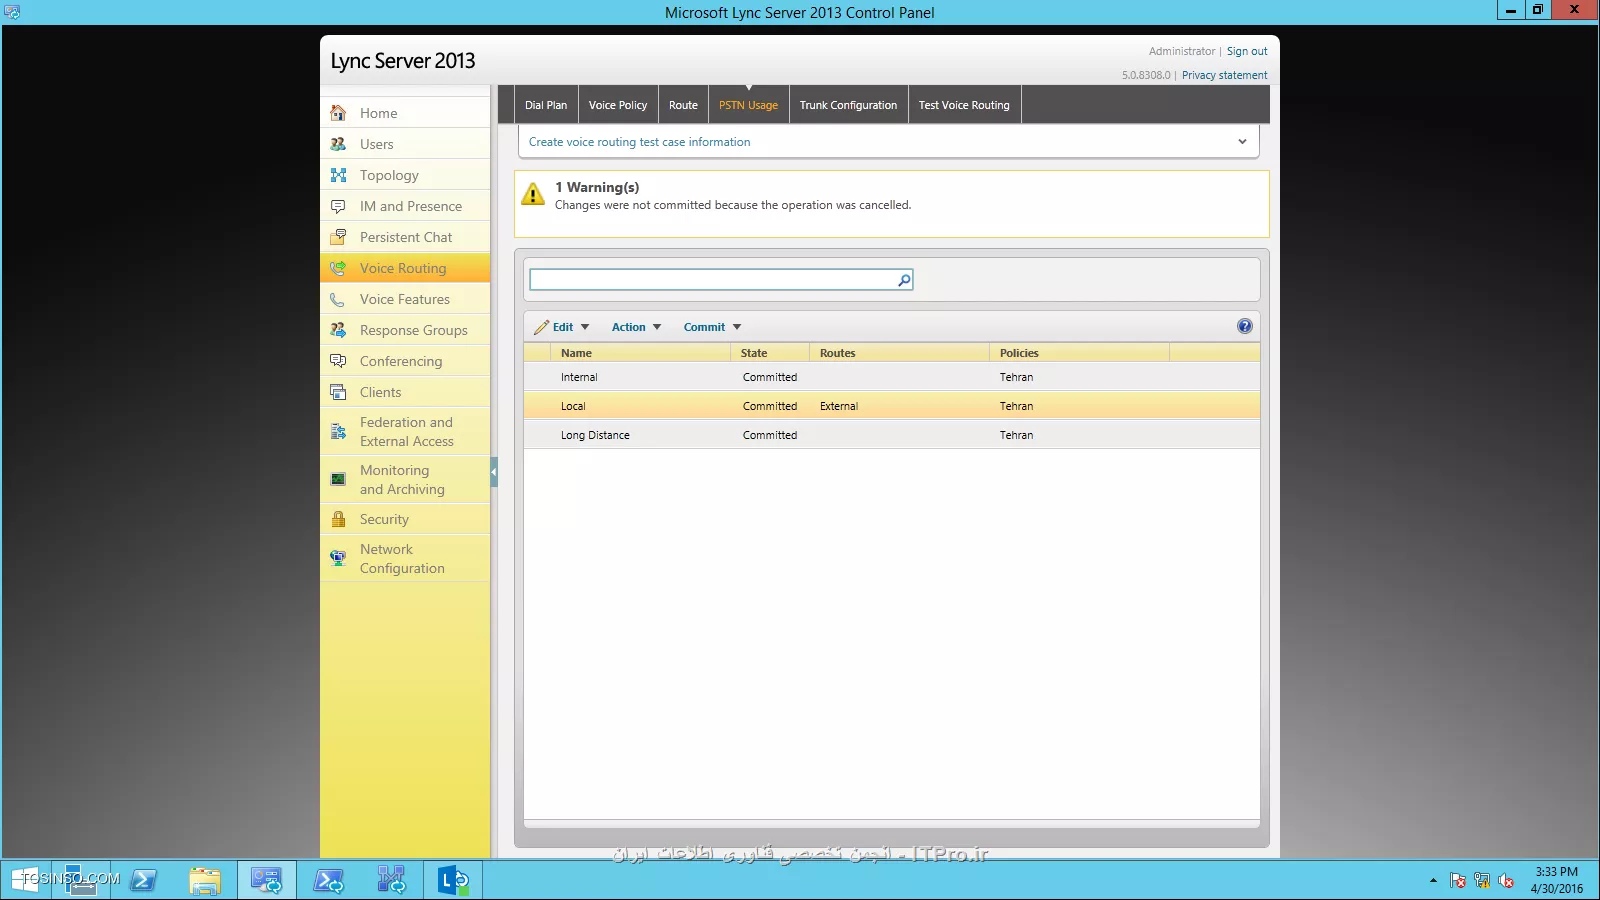Click the Monitoring and Archiving icon

(338, 480)
